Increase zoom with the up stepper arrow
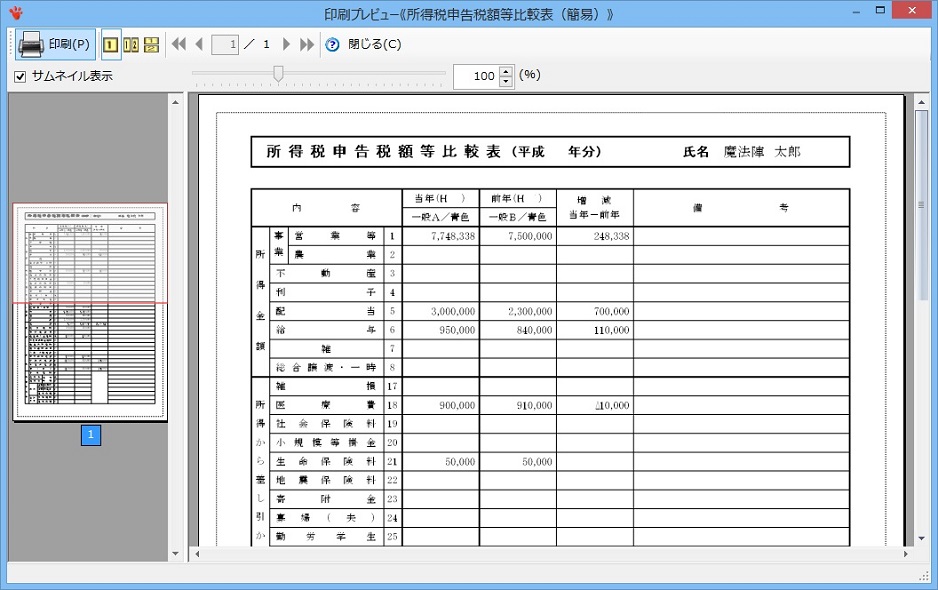The height and width of the screenshot is (590, 938). tap(507, 70)
